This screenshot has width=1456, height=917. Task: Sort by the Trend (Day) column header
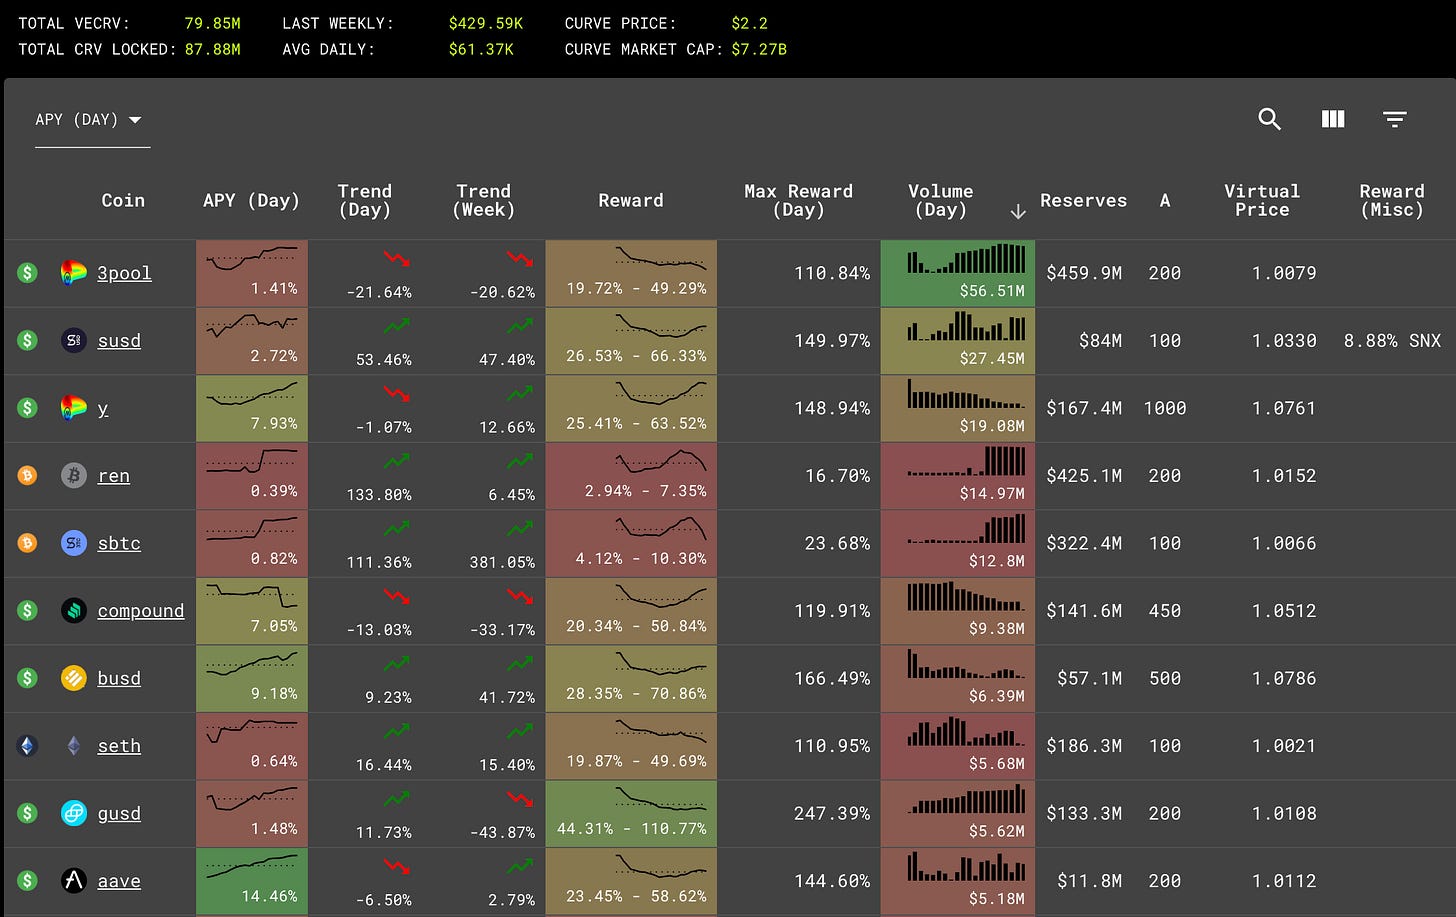[365, 200]
